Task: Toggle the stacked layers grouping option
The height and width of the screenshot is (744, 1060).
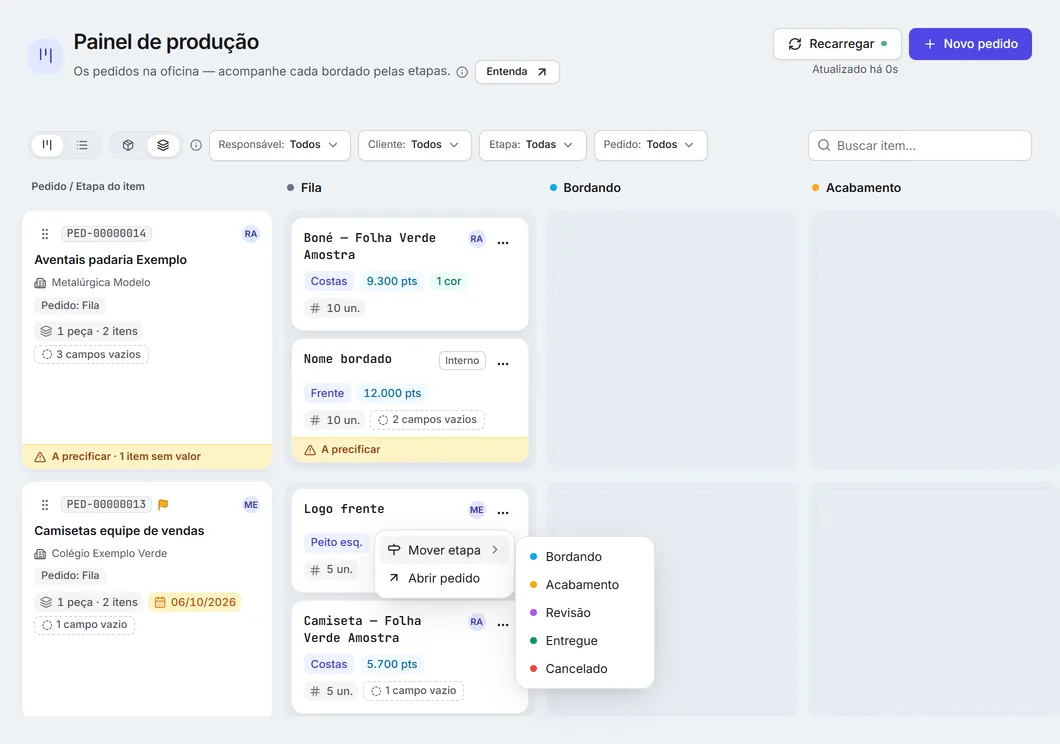Action: tap(163, 145)
